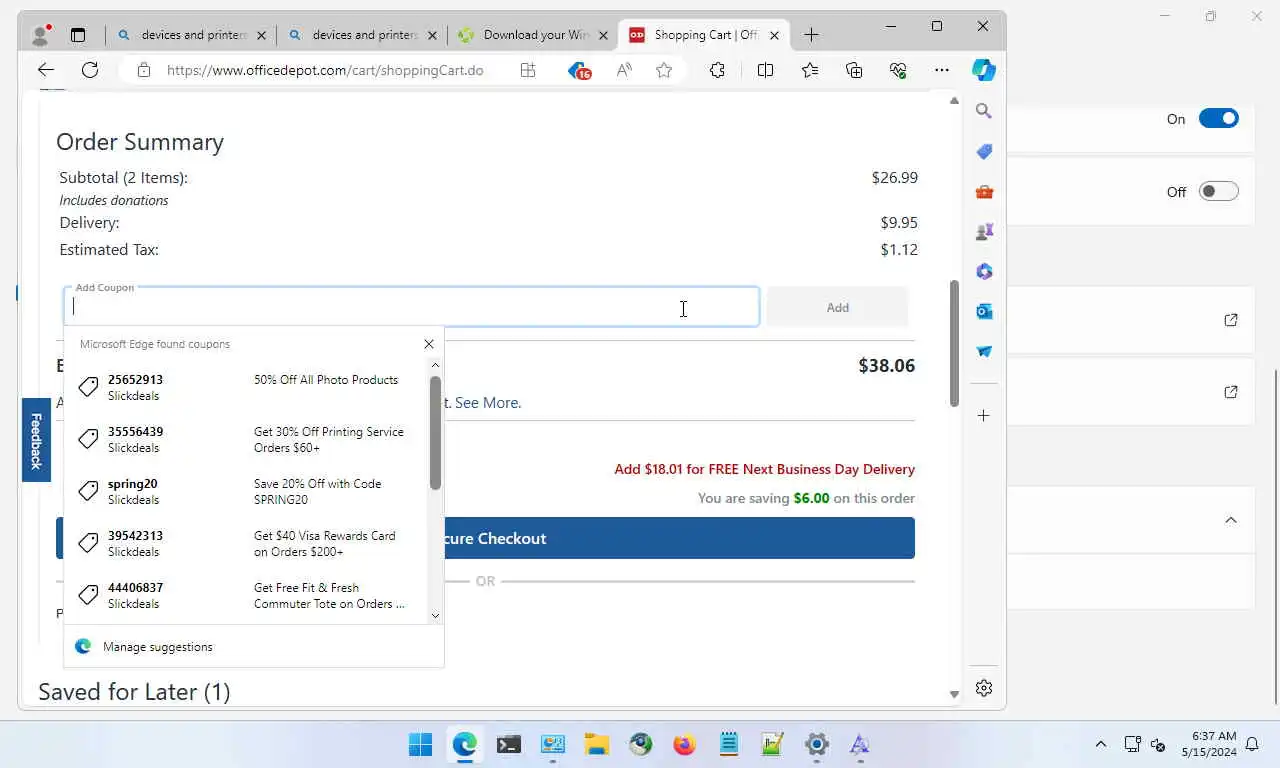Open Firefox from the taskbar
Screen dimensions: 1280x768
(x=685, y=744)
